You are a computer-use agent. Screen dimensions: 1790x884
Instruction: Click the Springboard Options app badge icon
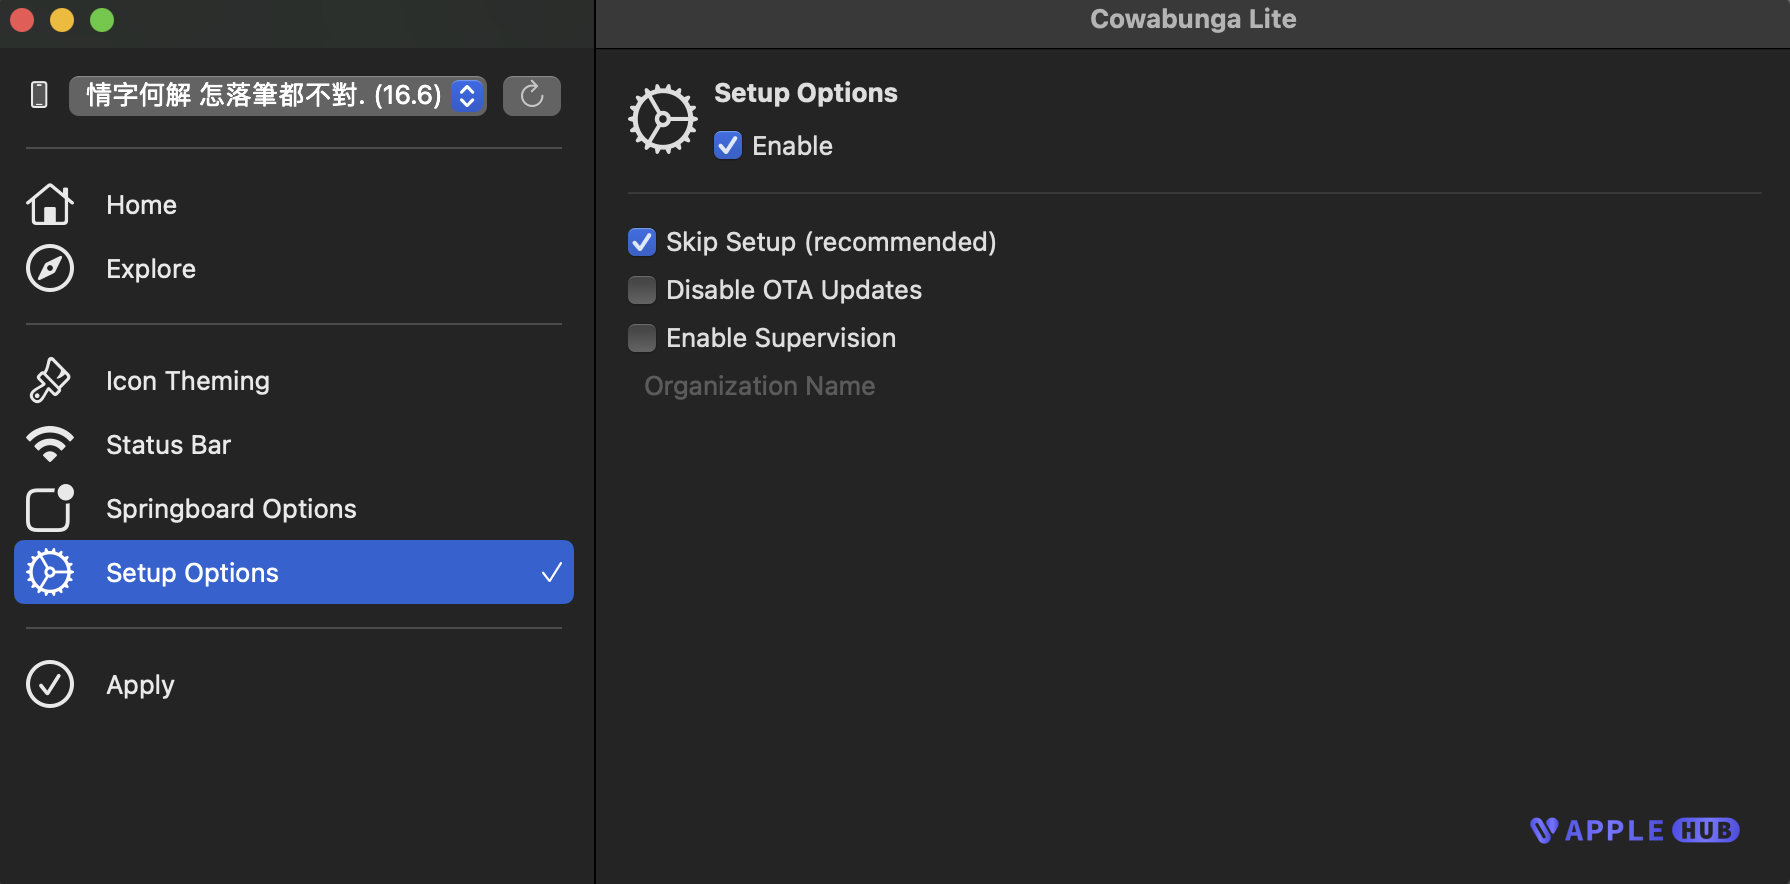pos(49,508)
